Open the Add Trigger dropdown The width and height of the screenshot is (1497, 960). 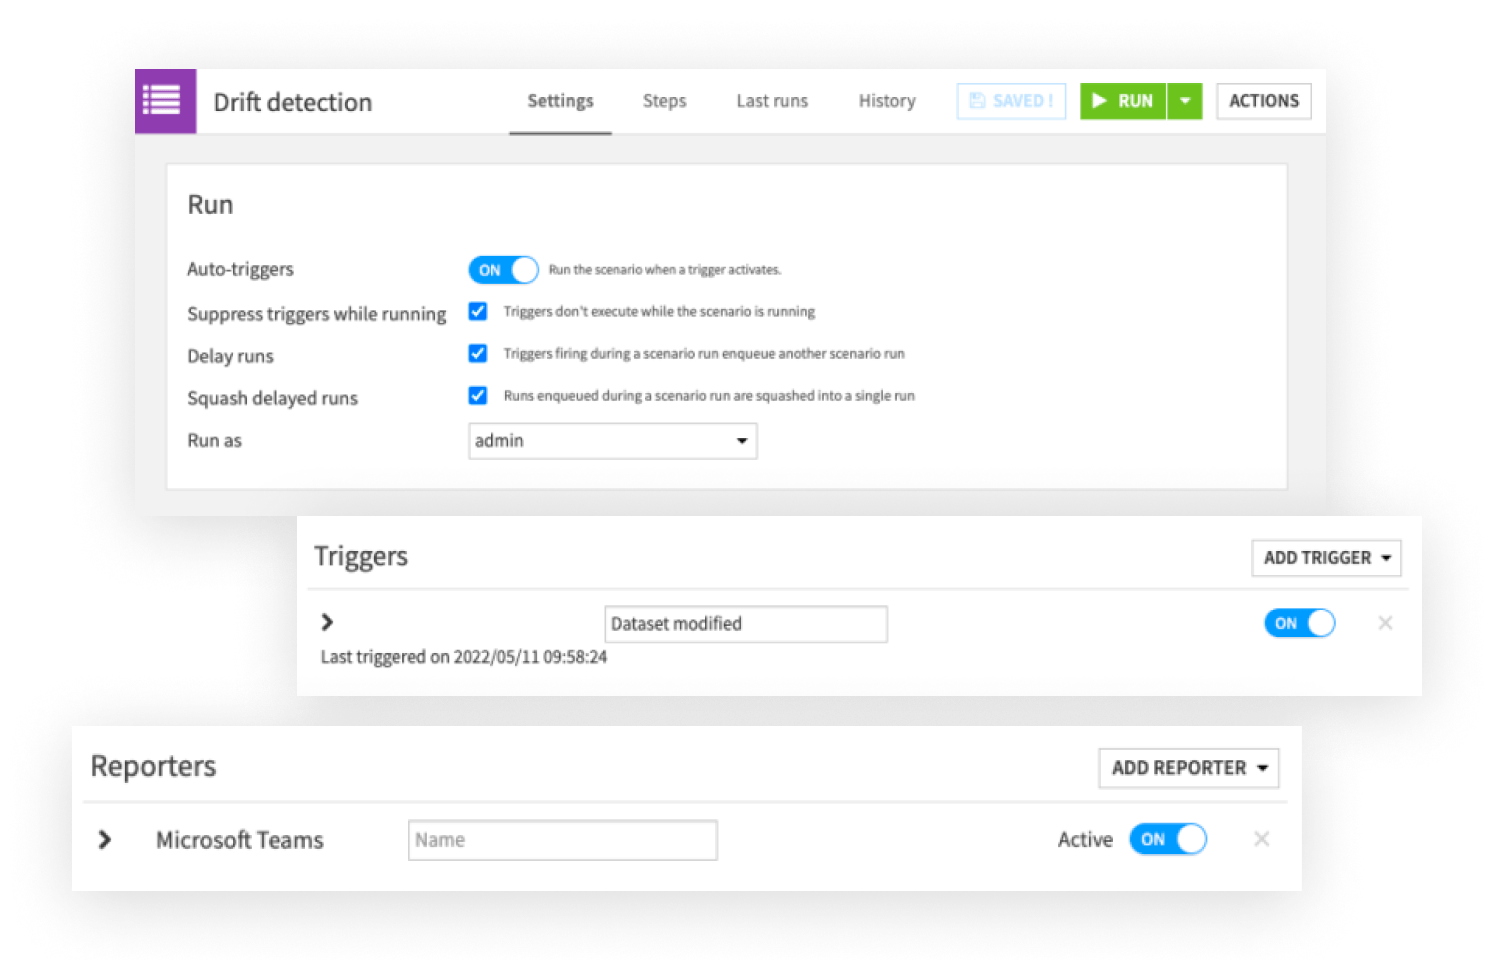click(1326, 558)
